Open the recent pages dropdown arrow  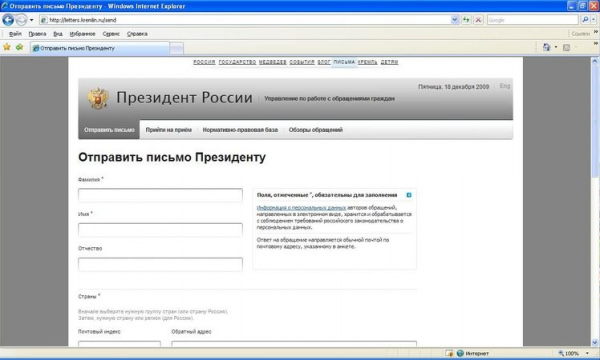tap(32, 20)
